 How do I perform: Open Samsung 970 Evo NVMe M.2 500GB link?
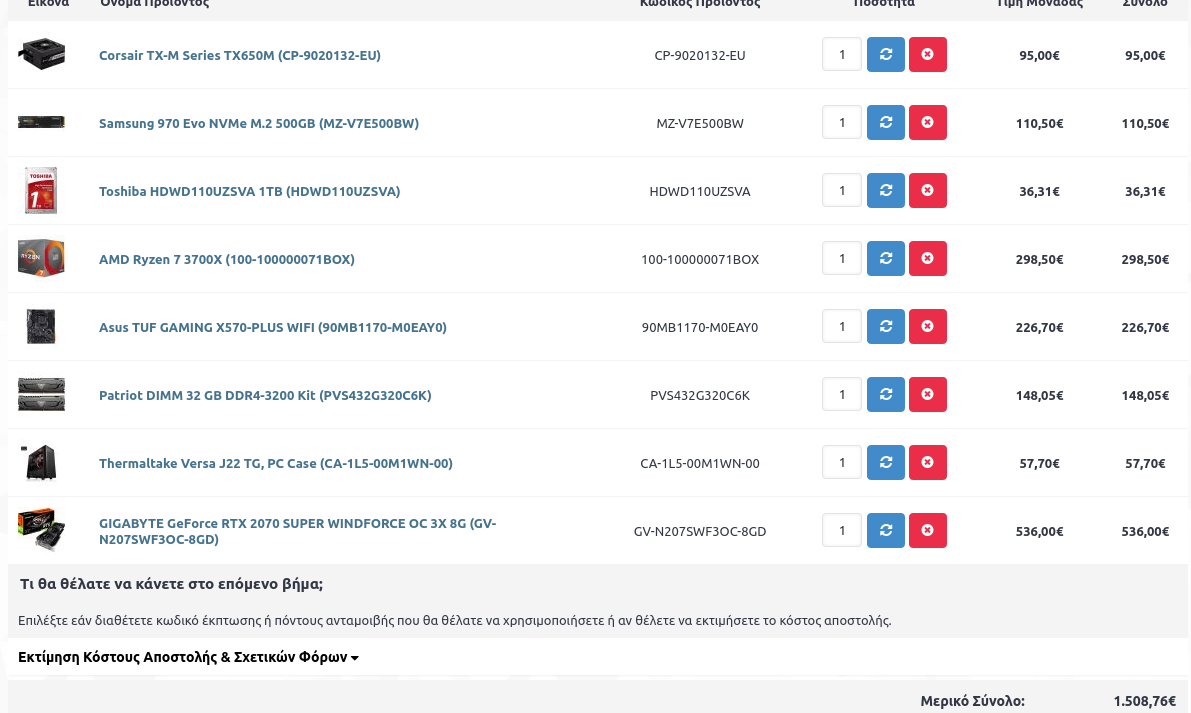tap(259, 123)
